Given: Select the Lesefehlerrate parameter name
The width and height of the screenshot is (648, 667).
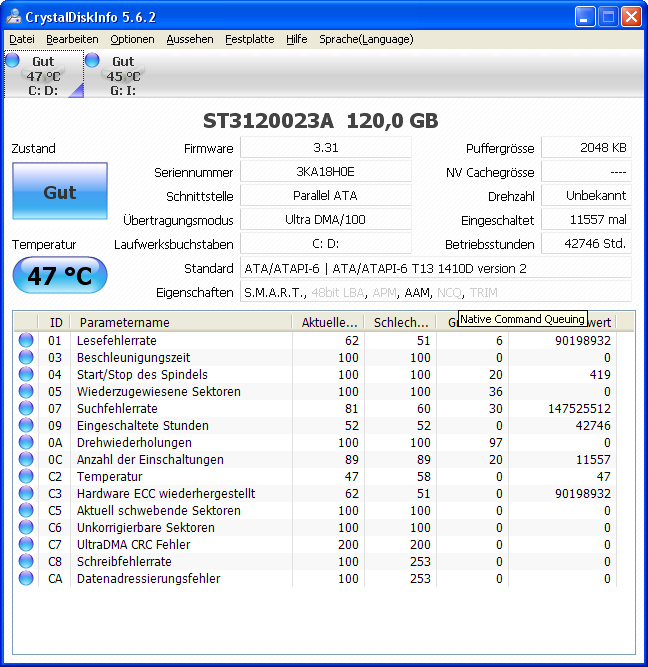Looking at the screenshot, I should (x=117, y=340).
